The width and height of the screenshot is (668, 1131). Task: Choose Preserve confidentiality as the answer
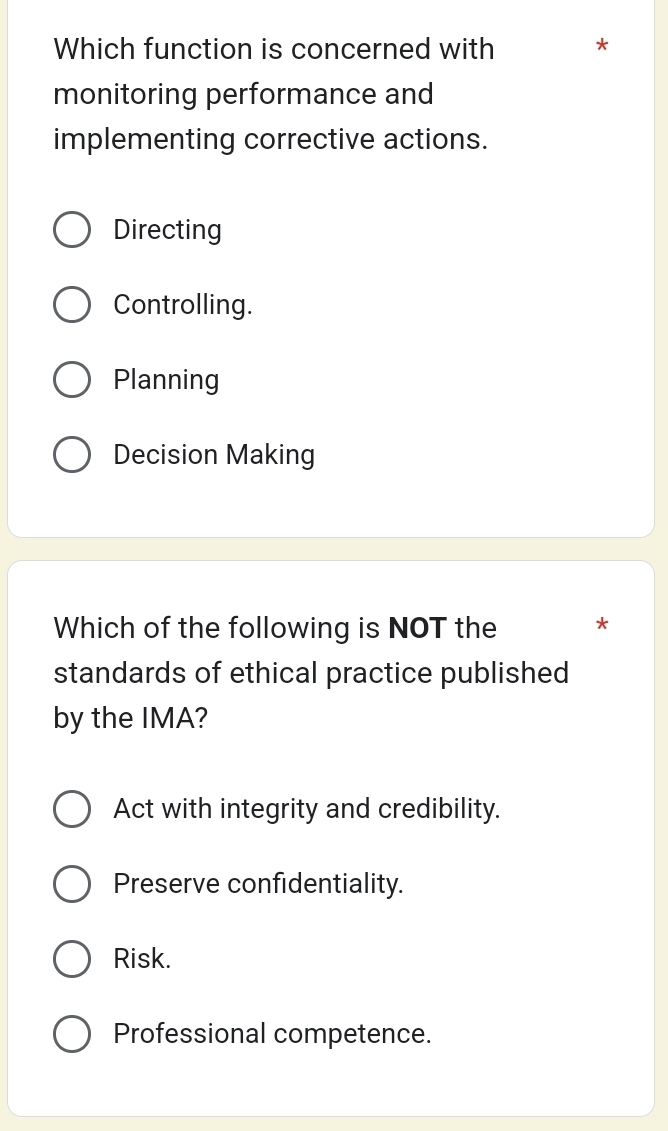pyautogui.click(x=72, y=884)
